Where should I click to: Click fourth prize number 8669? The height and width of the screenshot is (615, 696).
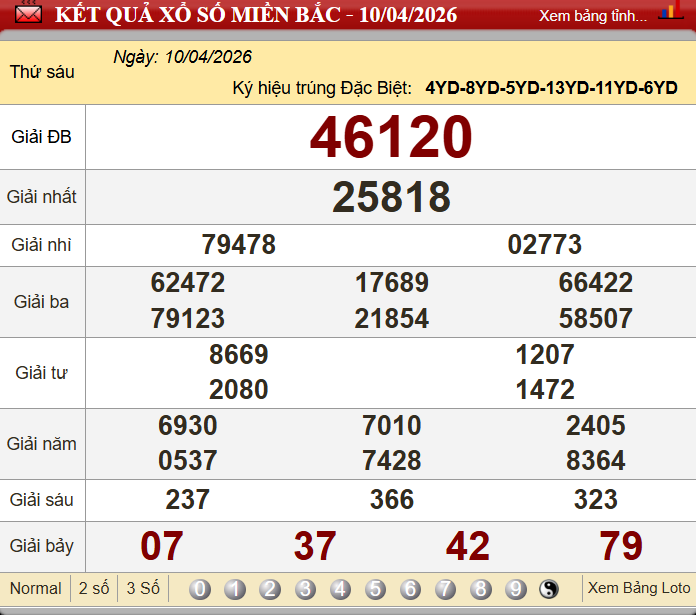pyautogui.click(x=239, y=355)
